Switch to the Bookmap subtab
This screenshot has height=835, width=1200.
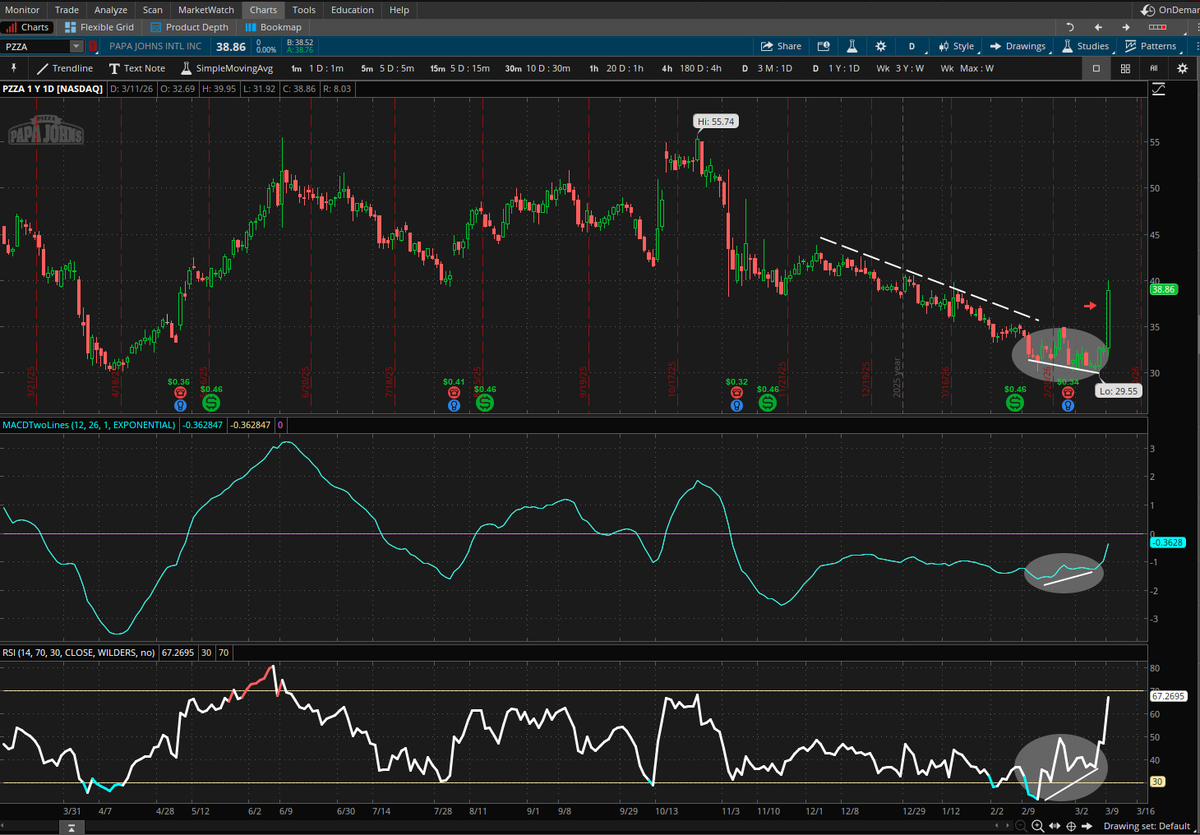click(x=273, y=27)
